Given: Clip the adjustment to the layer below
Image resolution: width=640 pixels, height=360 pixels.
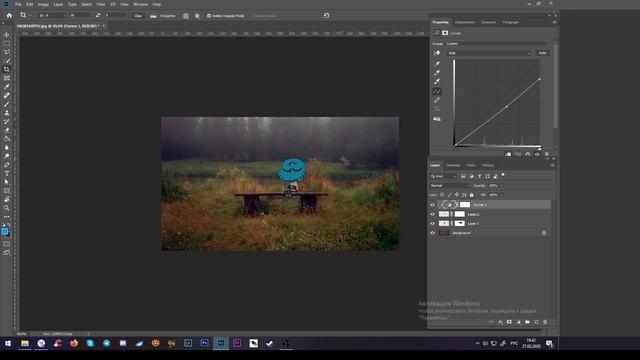Looking at the screenshot, I should [508, 154].
